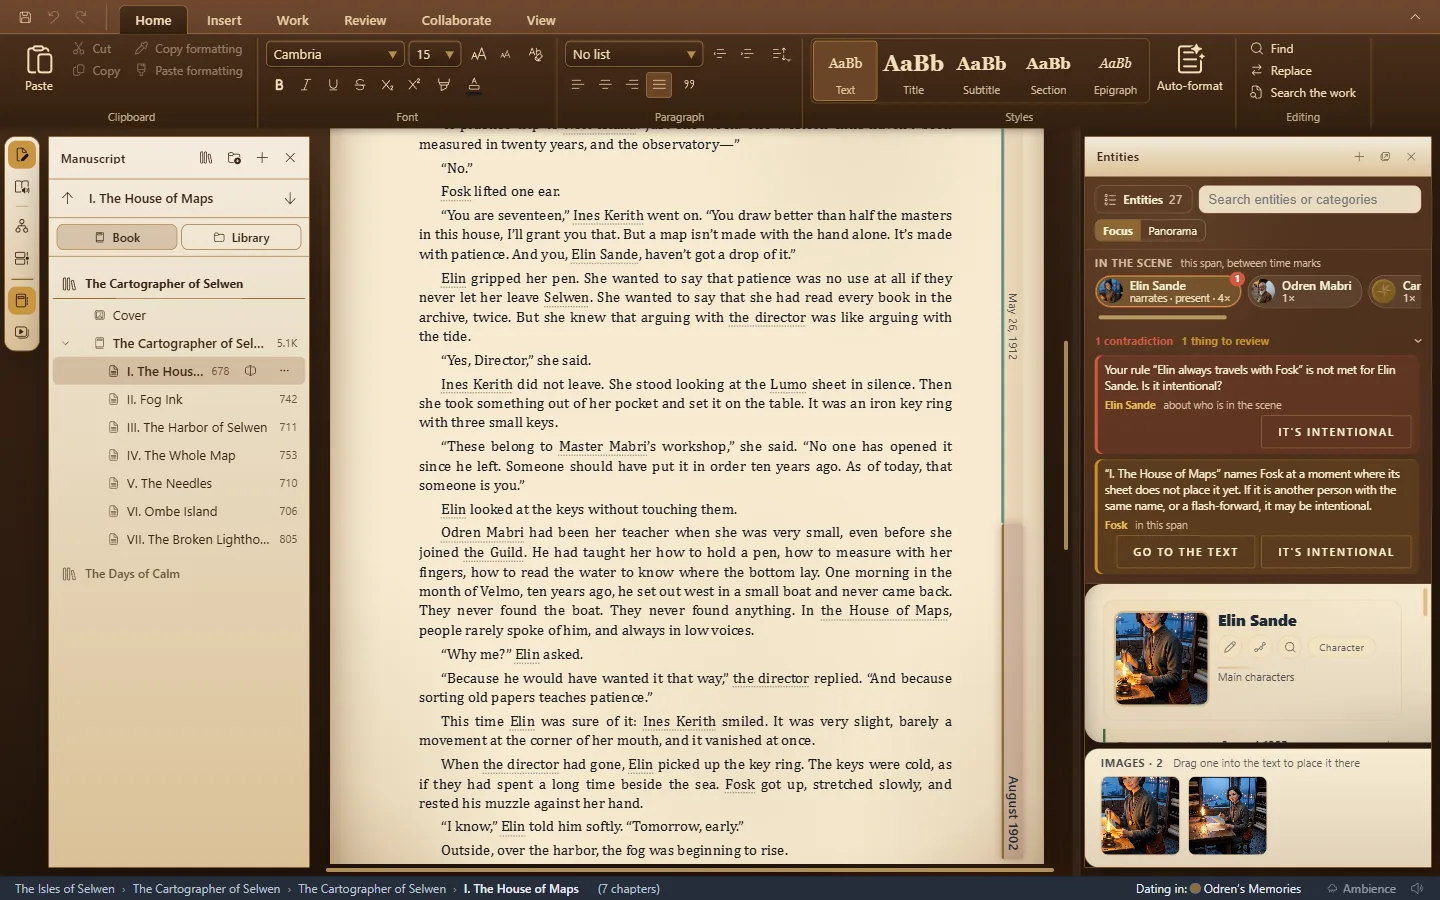Select justified paragraph alignment
The height and width of the screenshot is (900, 1440).
(x=659, y=85)
